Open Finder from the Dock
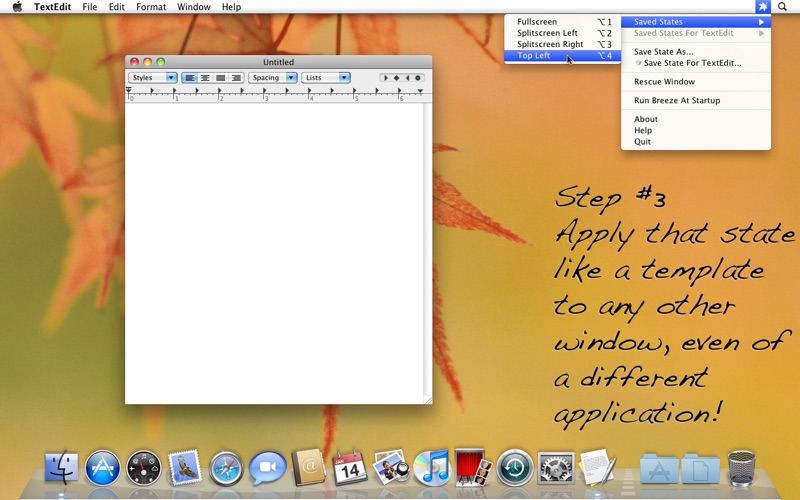This screenshot has height=500, width=800. (x=62, y=467)
